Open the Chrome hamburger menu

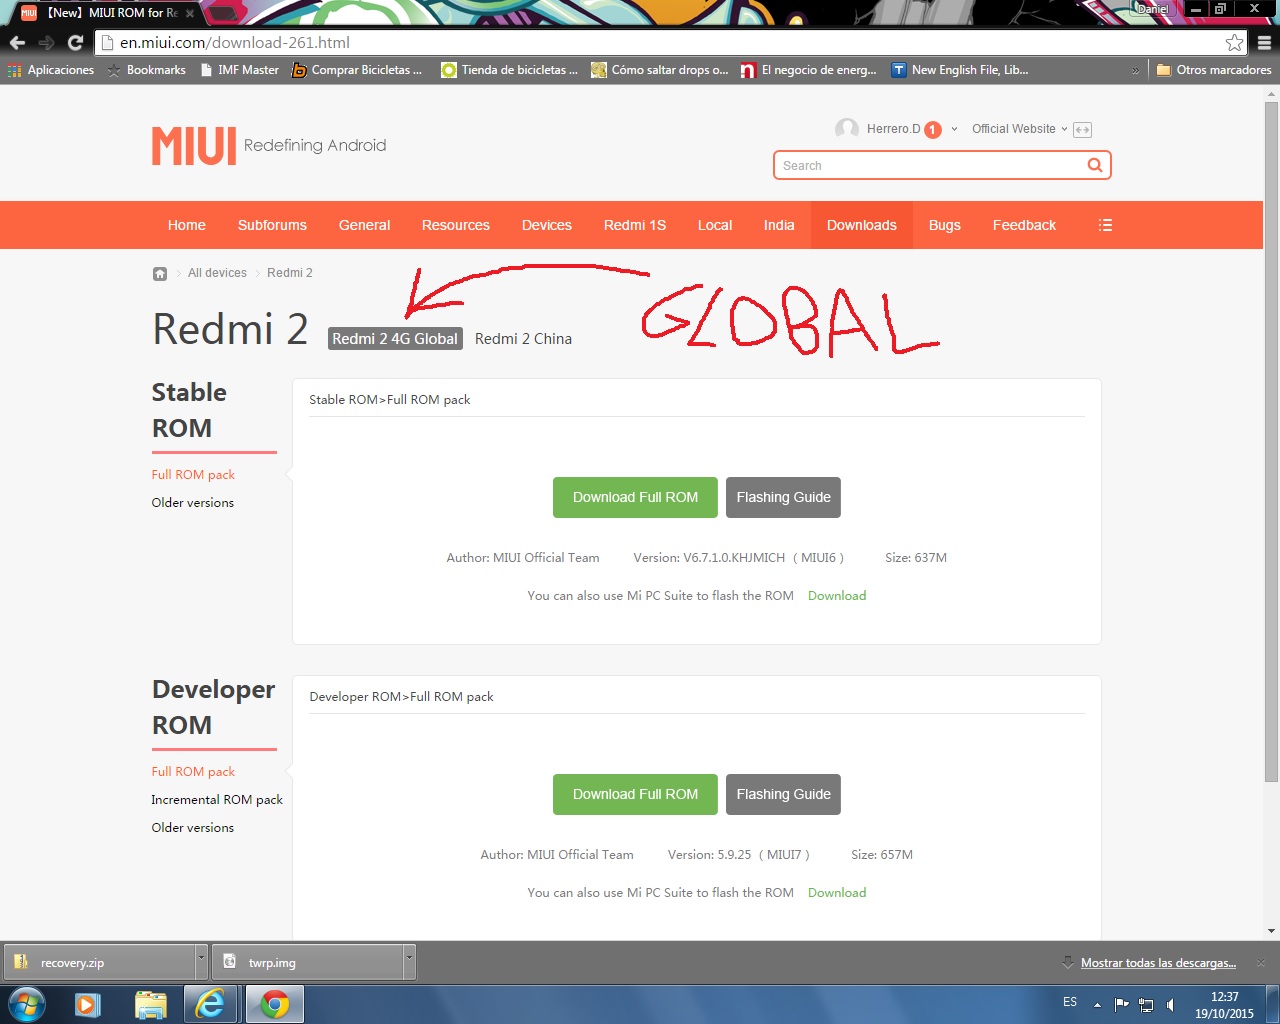coord(1264,43)
